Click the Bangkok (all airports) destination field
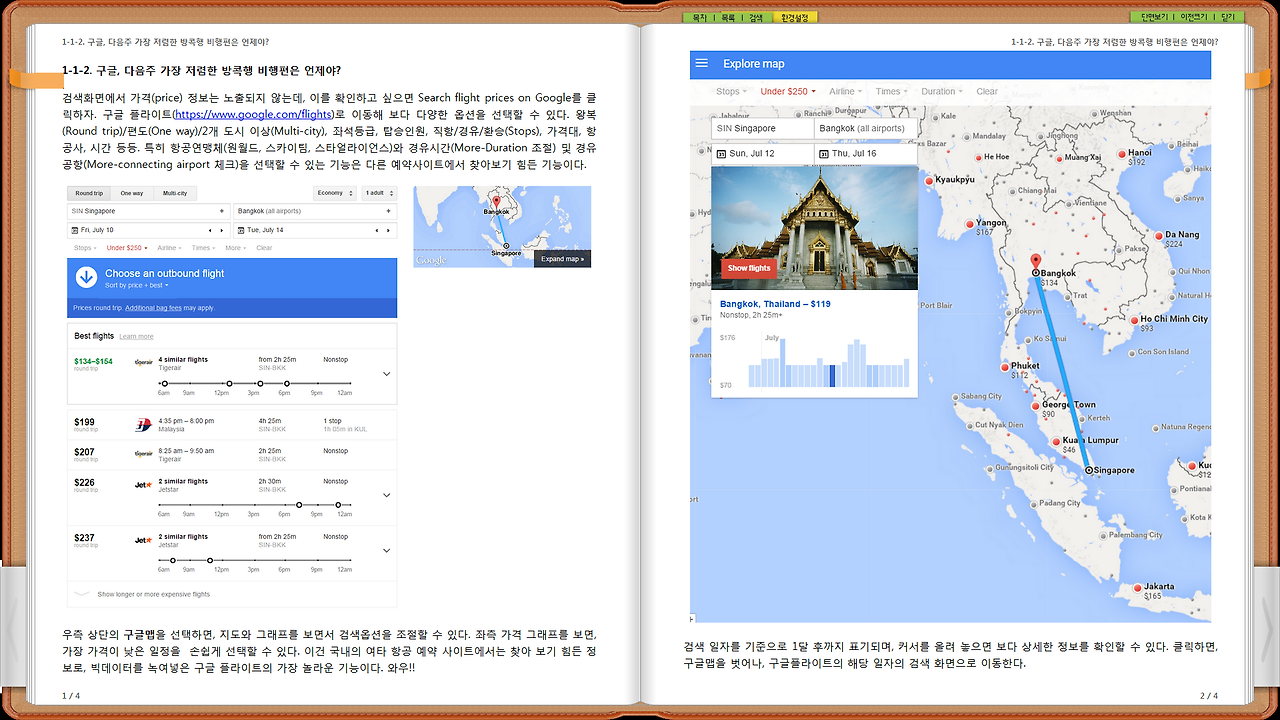1280x720 pixels. tap(315, 211)
